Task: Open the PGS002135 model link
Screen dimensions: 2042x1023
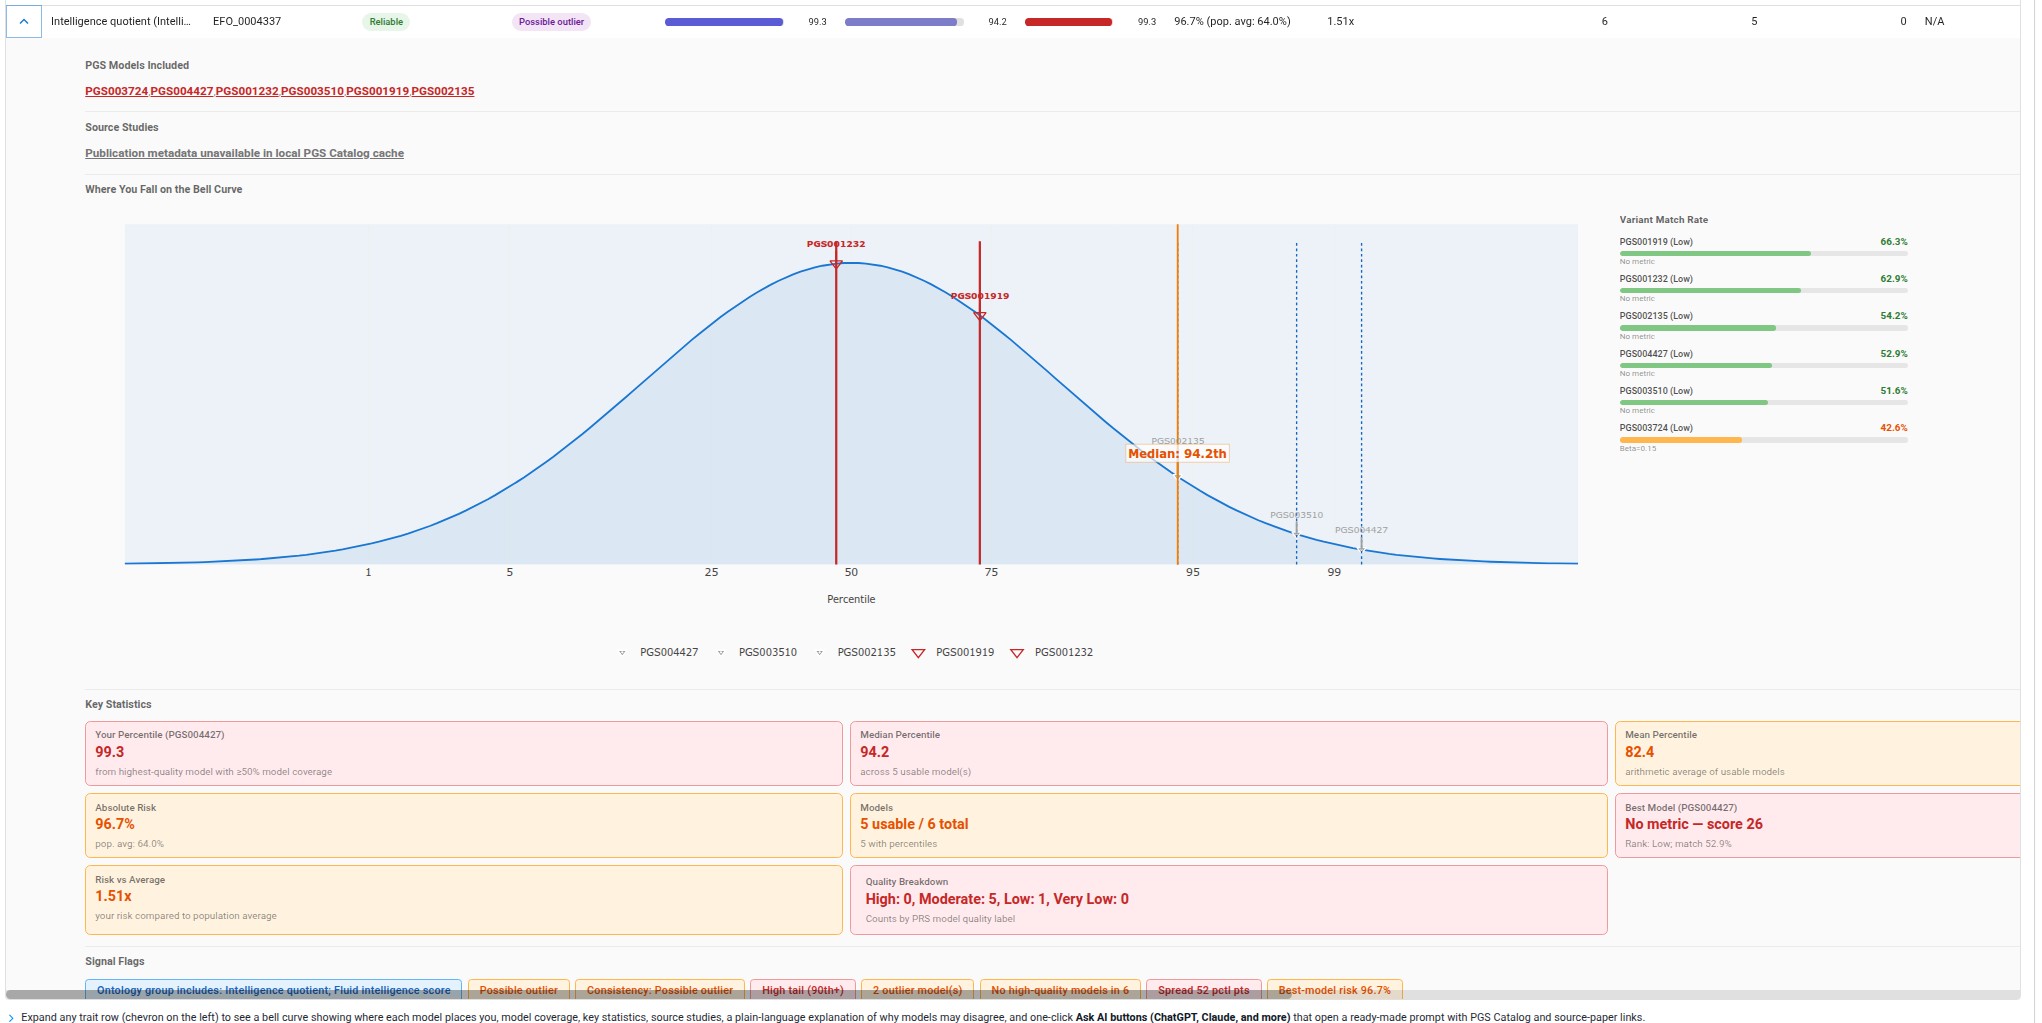Action: point(443,91)
